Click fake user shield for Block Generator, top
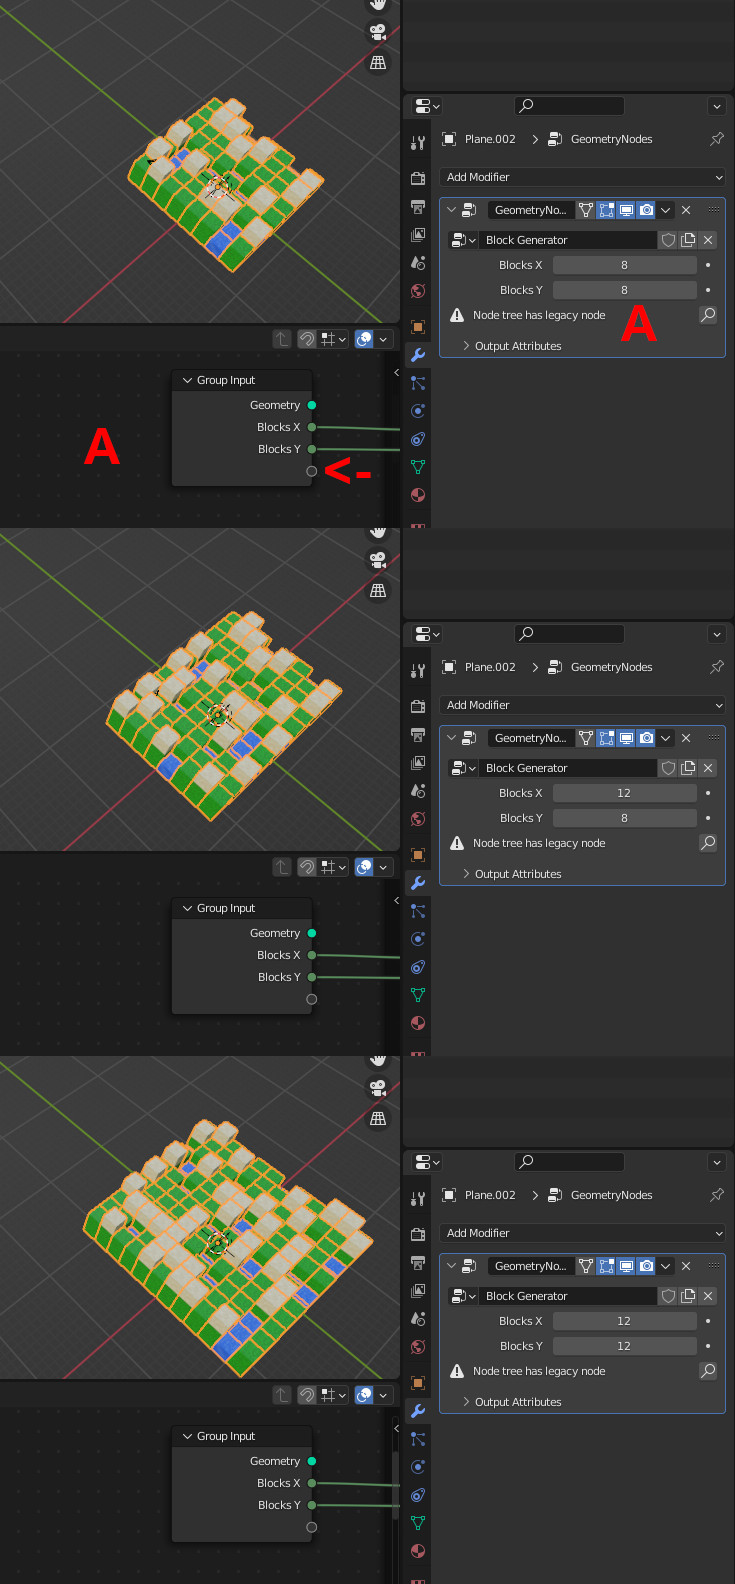The width and height of the screenshot is (735, 1584). (668, 240)
